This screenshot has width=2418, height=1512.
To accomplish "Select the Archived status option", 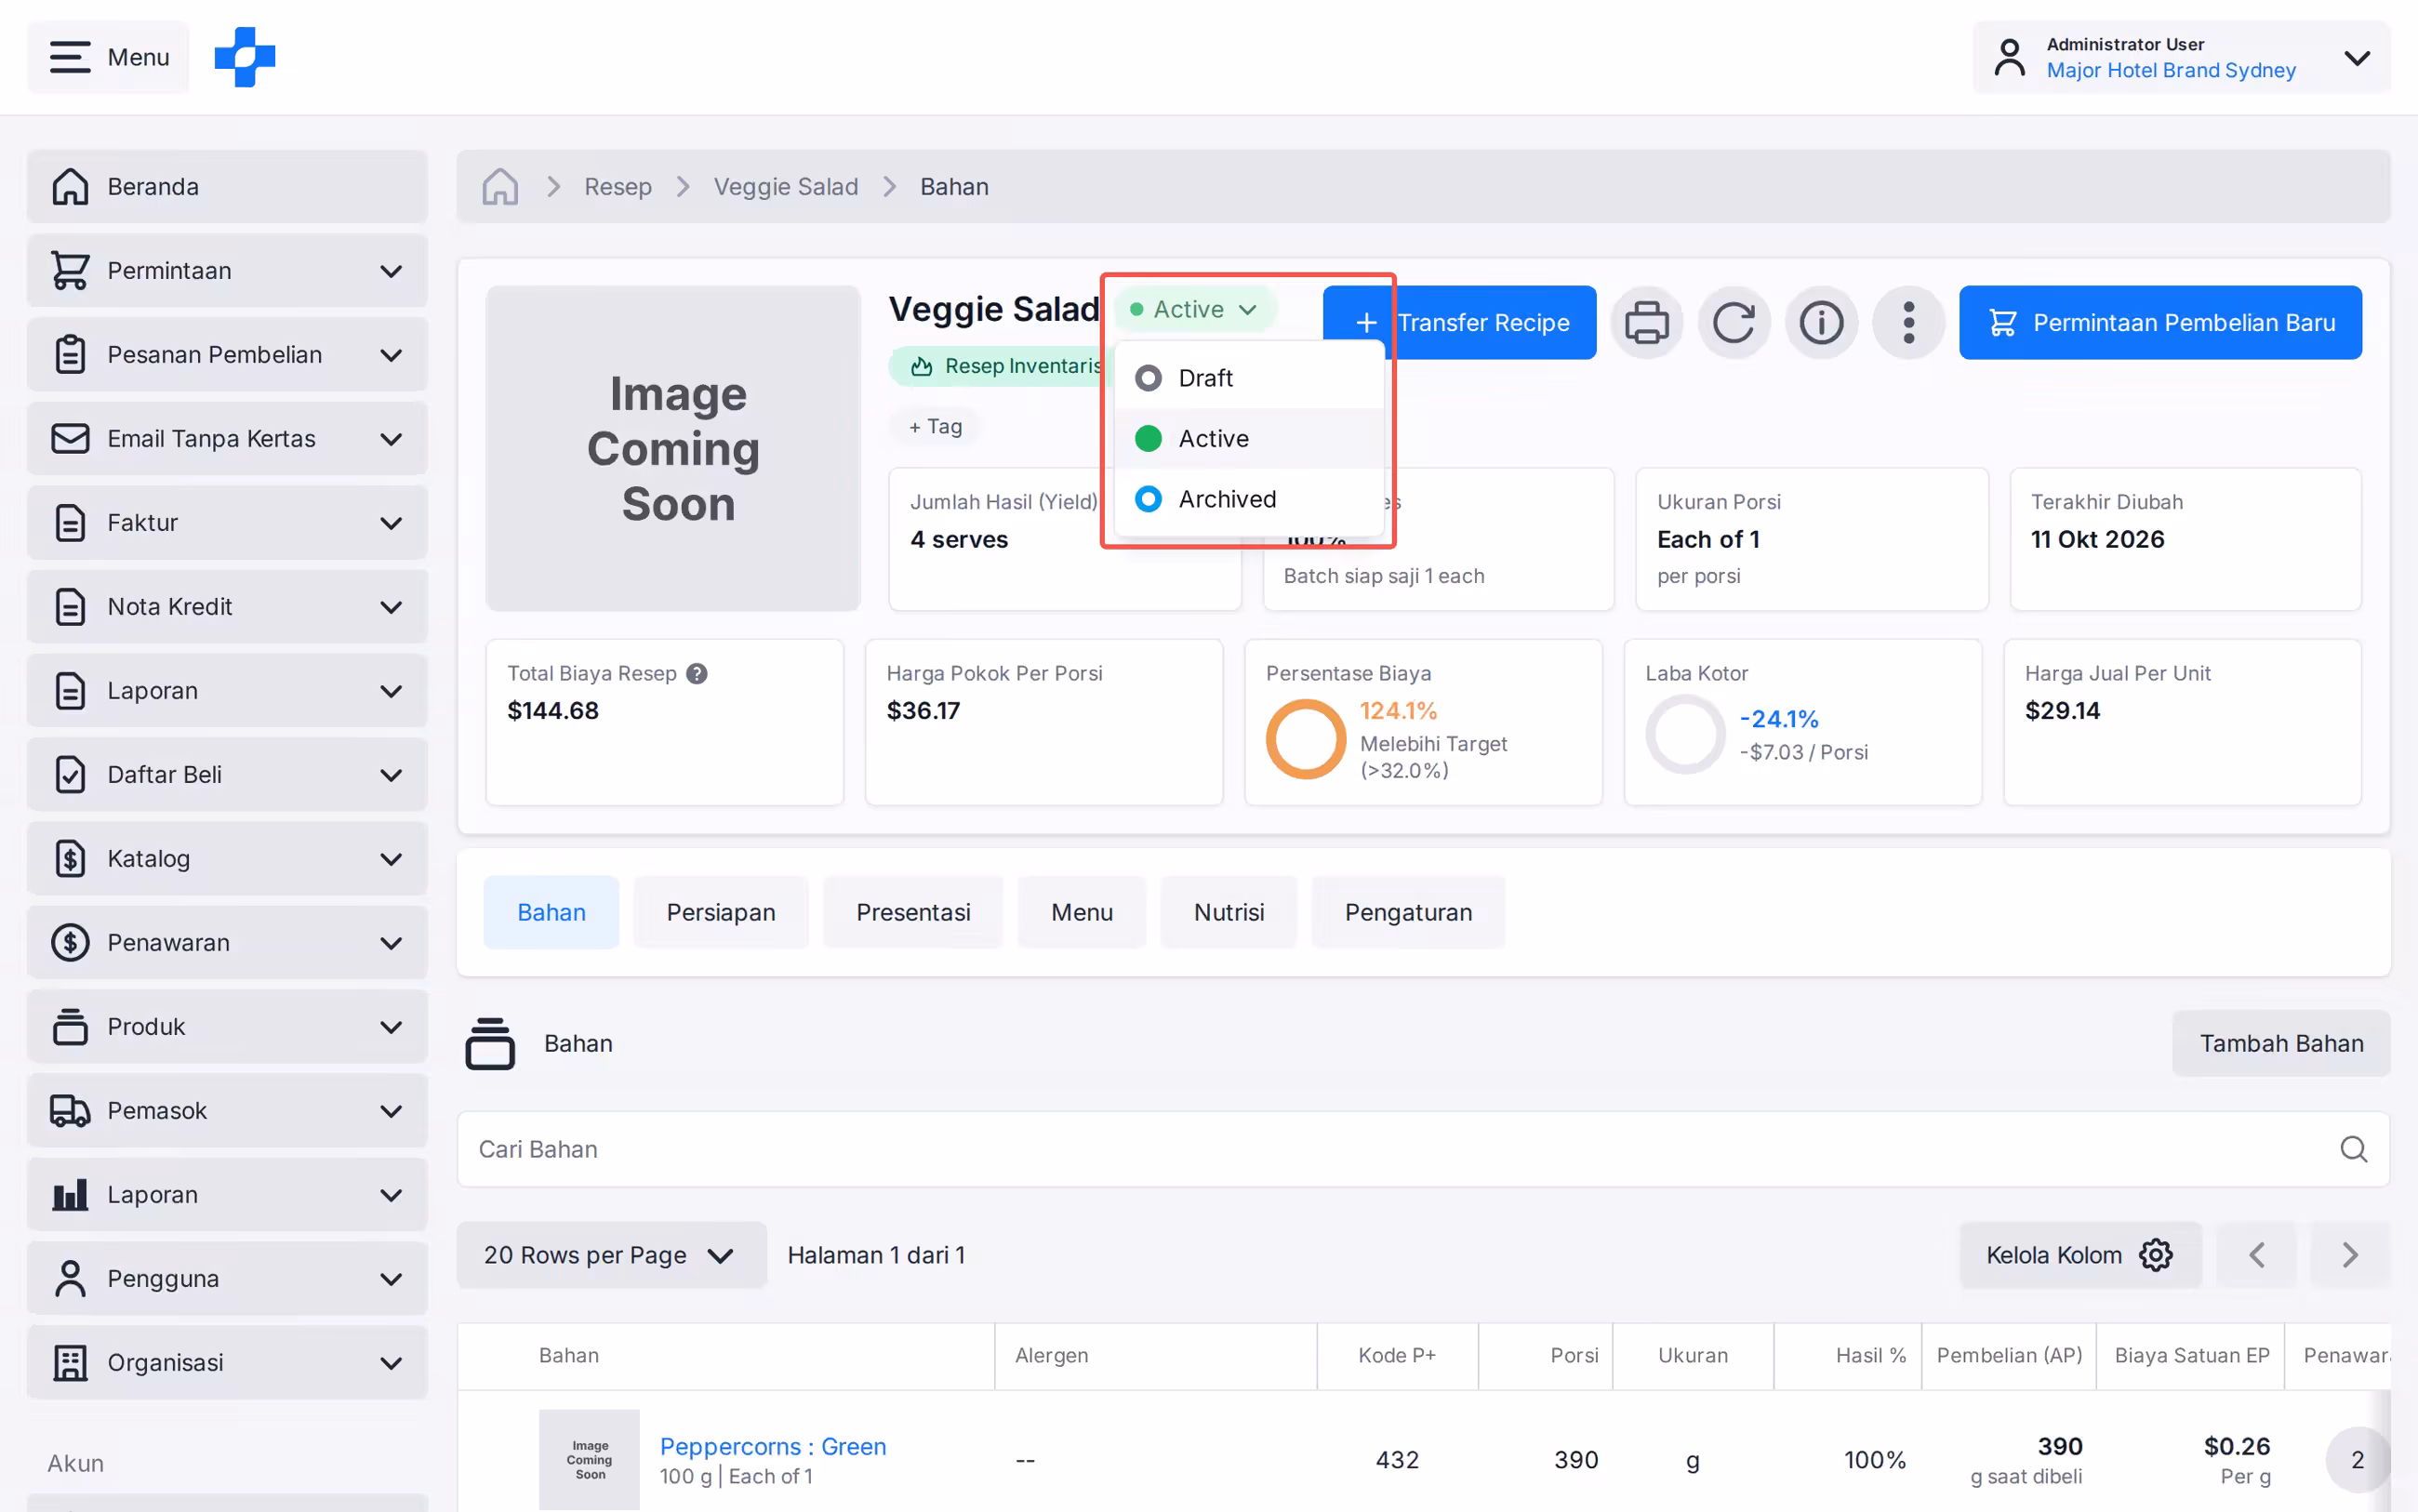I will click(1249, 499).
